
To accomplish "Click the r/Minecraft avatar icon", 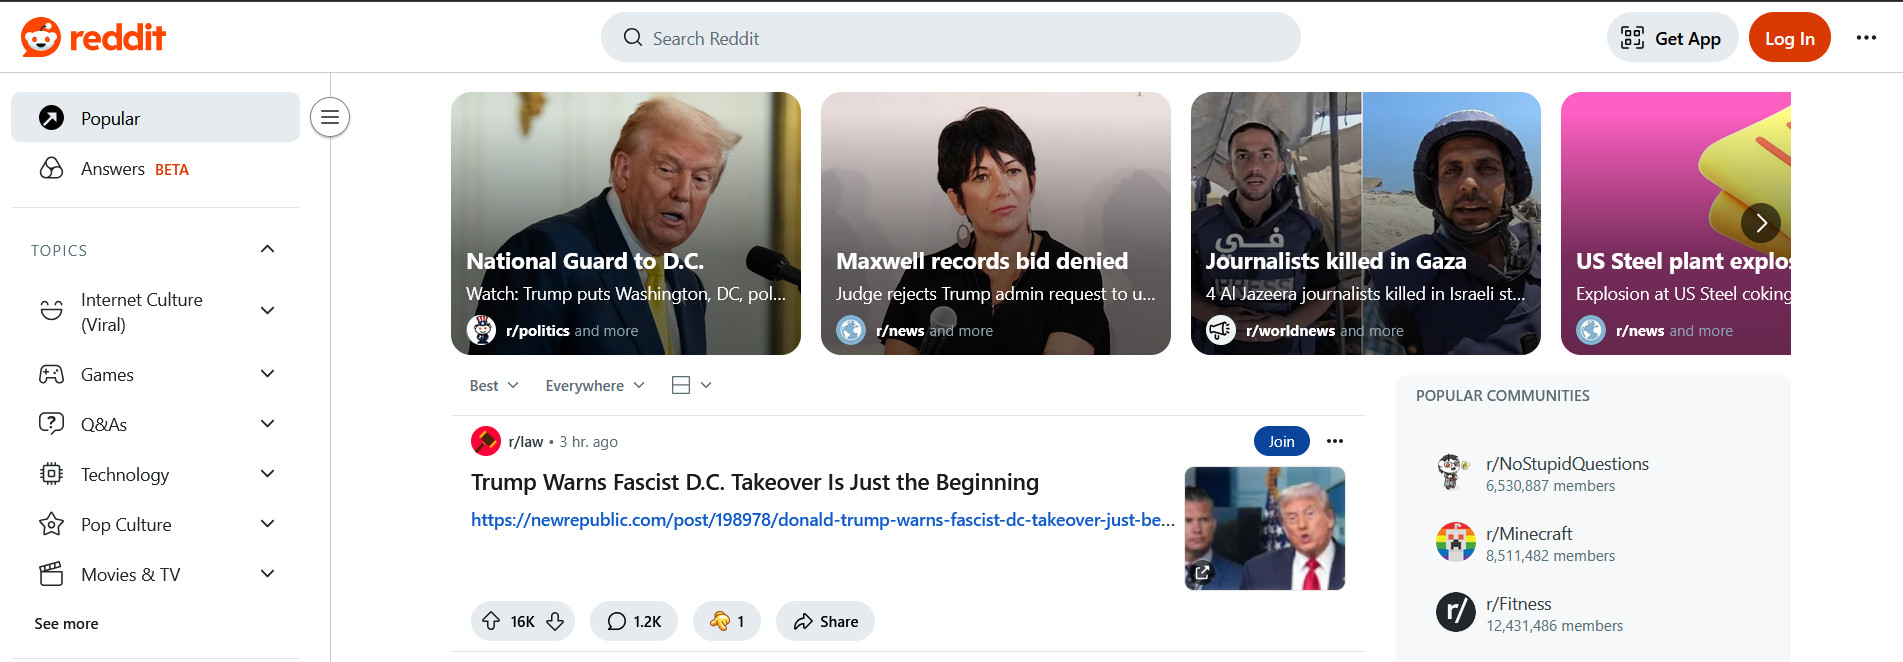I will point(1455,542).
